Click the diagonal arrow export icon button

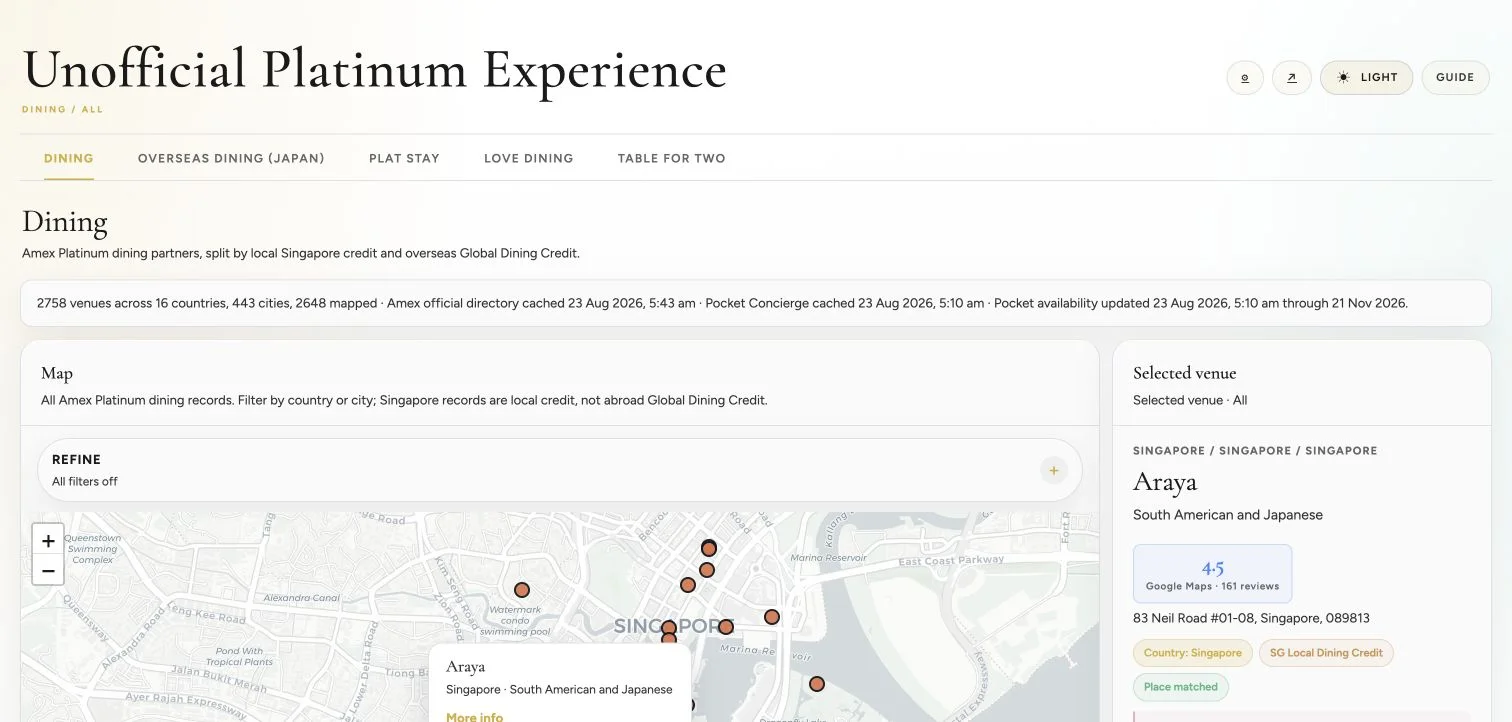point(1292,77)
